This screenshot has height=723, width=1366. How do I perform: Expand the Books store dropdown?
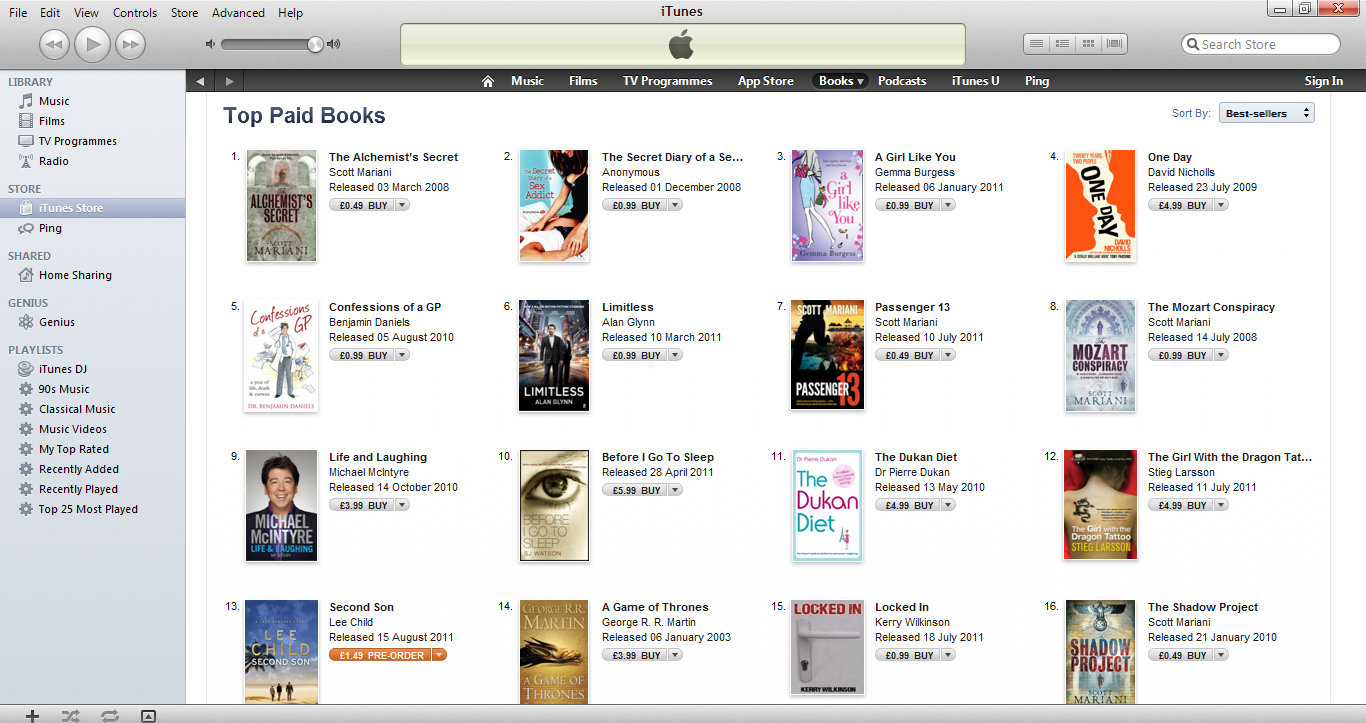[860, 82]
